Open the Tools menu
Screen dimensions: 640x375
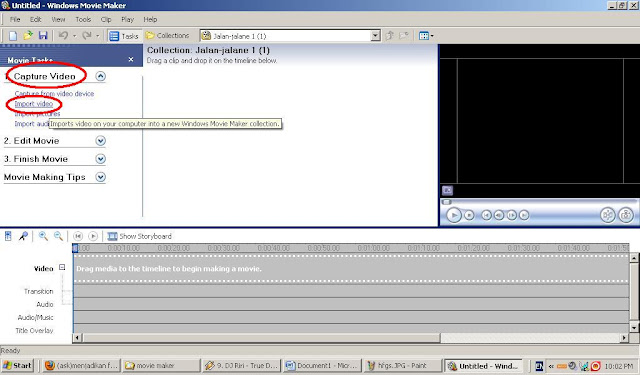click(83, 19)
